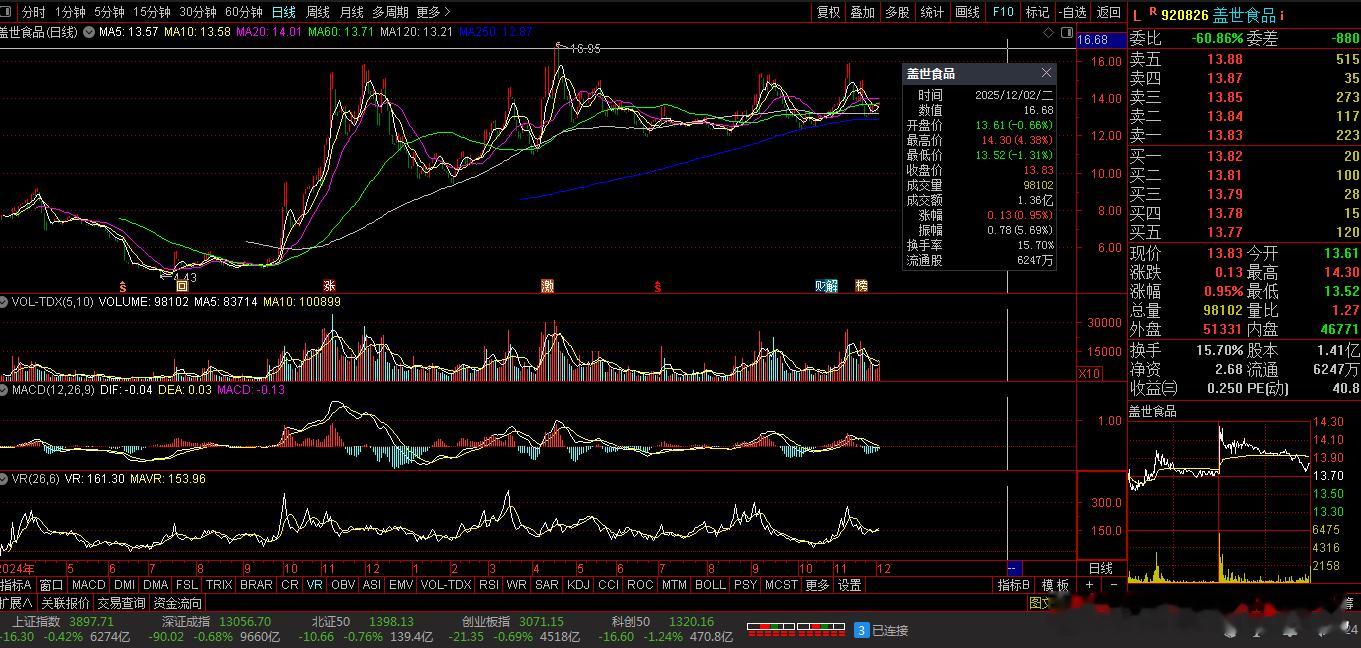Click the plus zoom button near 模板
The image size is (1361, 648).
point(1087,584)
